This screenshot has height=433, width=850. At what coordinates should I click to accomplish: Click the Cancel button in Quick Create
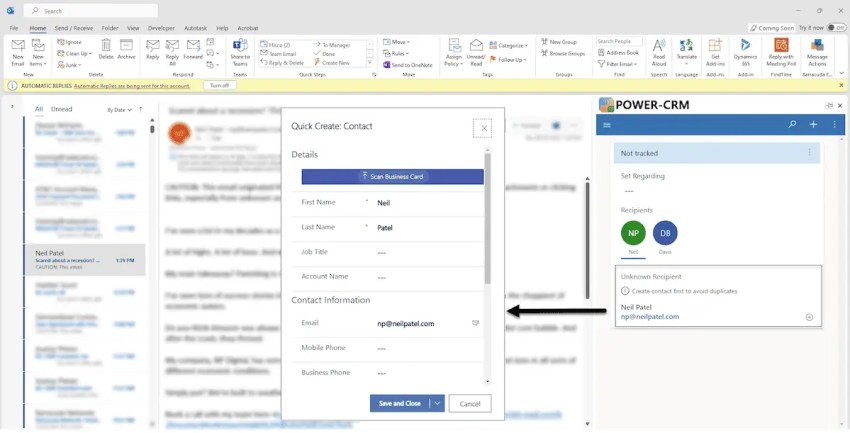470,404
